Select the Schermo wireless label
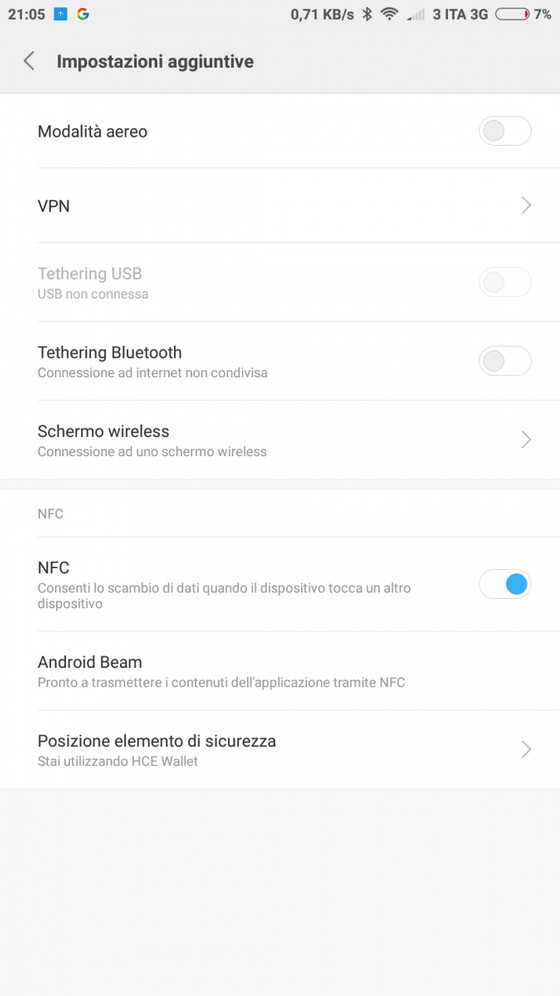This screenshot has height=996, width=560. (x=103, y=431)
